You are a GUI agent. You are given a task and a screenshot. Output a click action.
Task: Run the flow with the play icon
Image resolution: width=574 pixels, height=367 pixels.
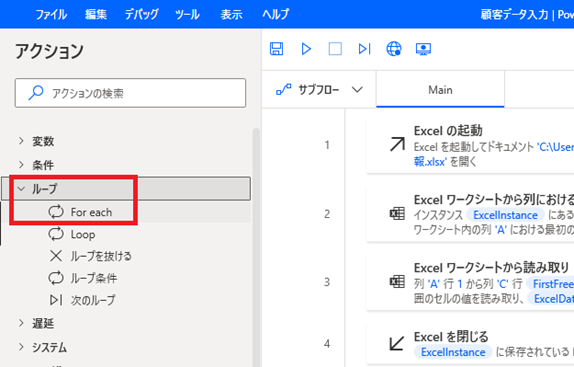[306, 49]
